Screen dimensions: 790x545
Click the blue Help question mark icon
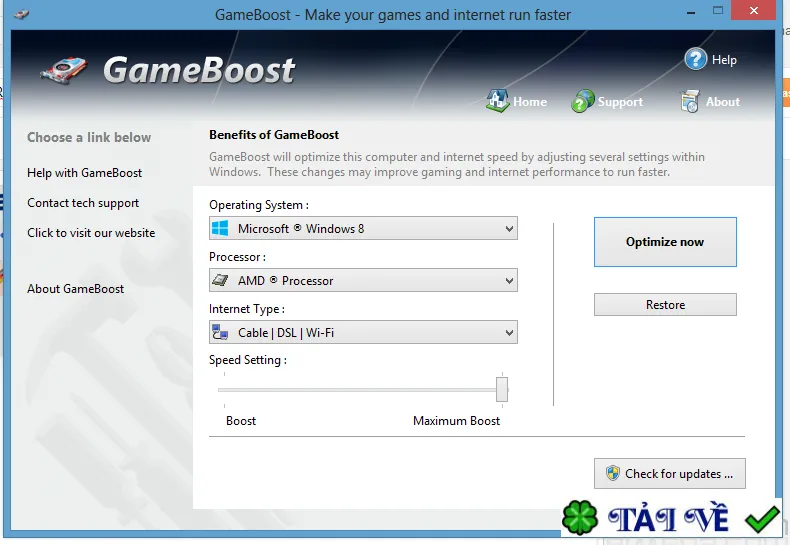pyautogui.click(x=696, y=59)
